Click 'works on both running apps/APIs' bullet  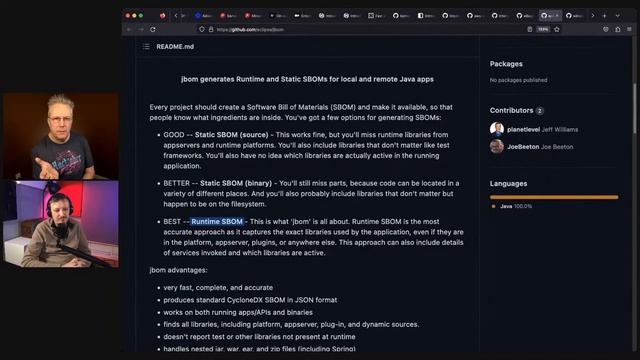[x=238, y=312]
